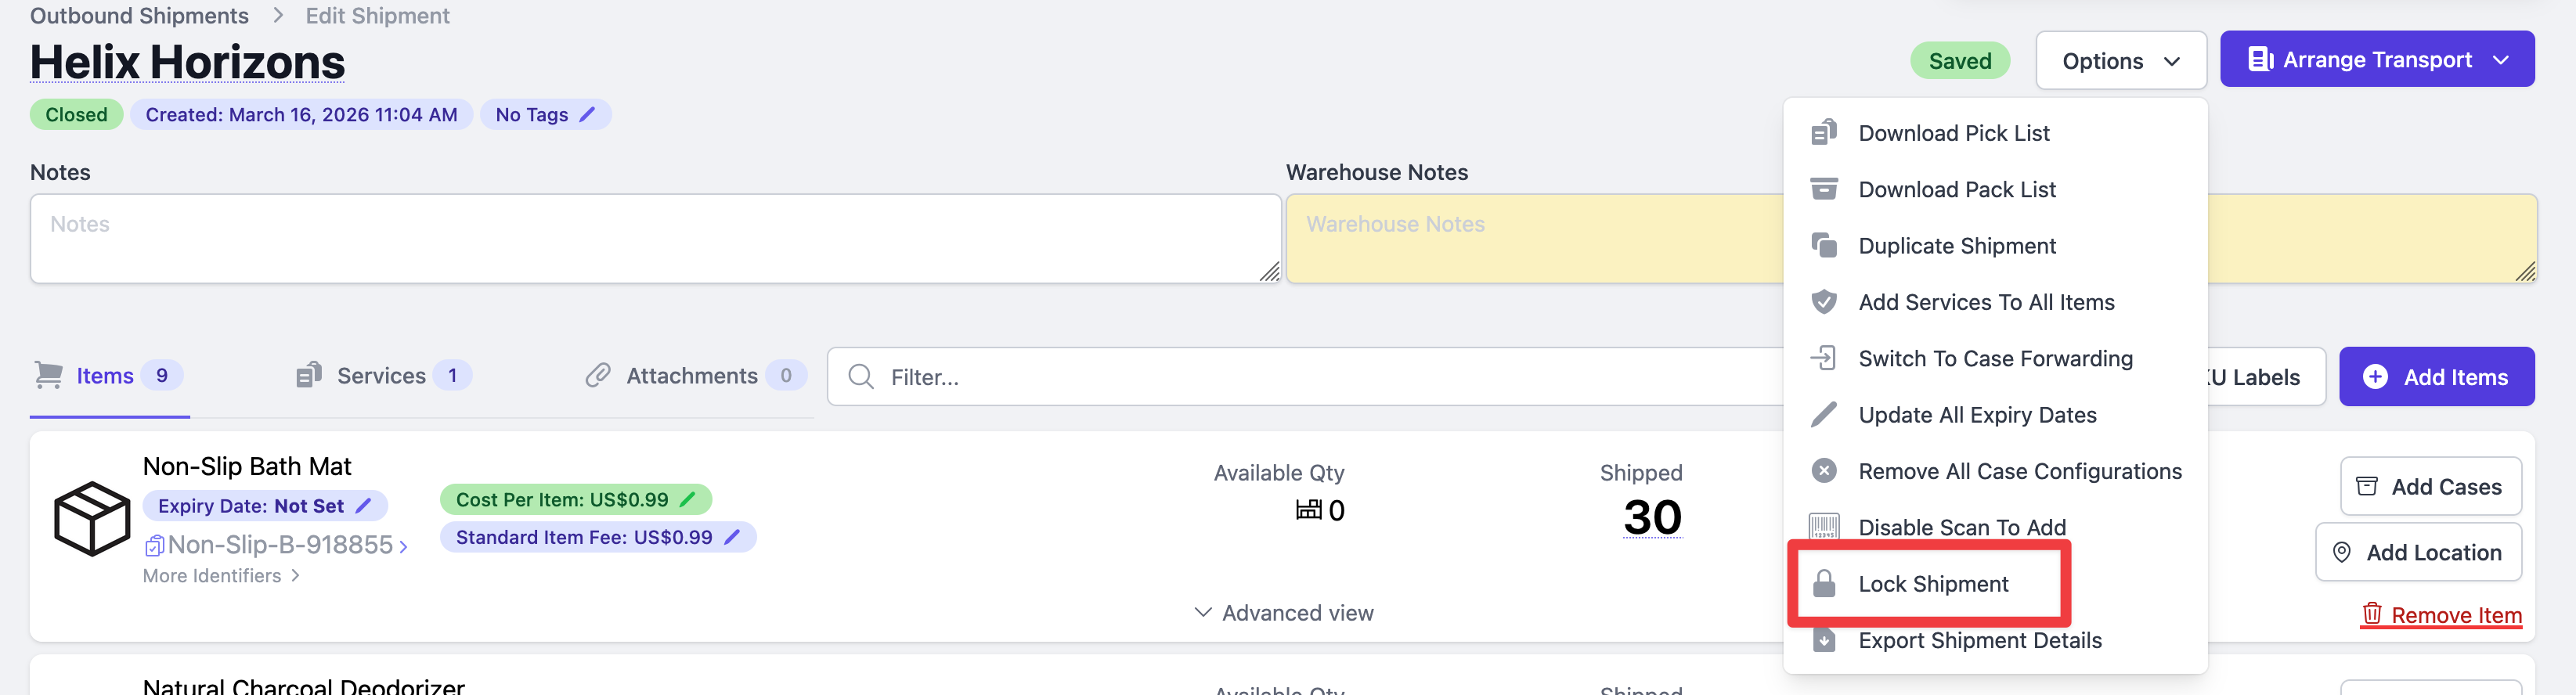Viewport: 2576px width, 695px height.
Task: Choose Disable Scan To Add
Action: click(1961, 527)
